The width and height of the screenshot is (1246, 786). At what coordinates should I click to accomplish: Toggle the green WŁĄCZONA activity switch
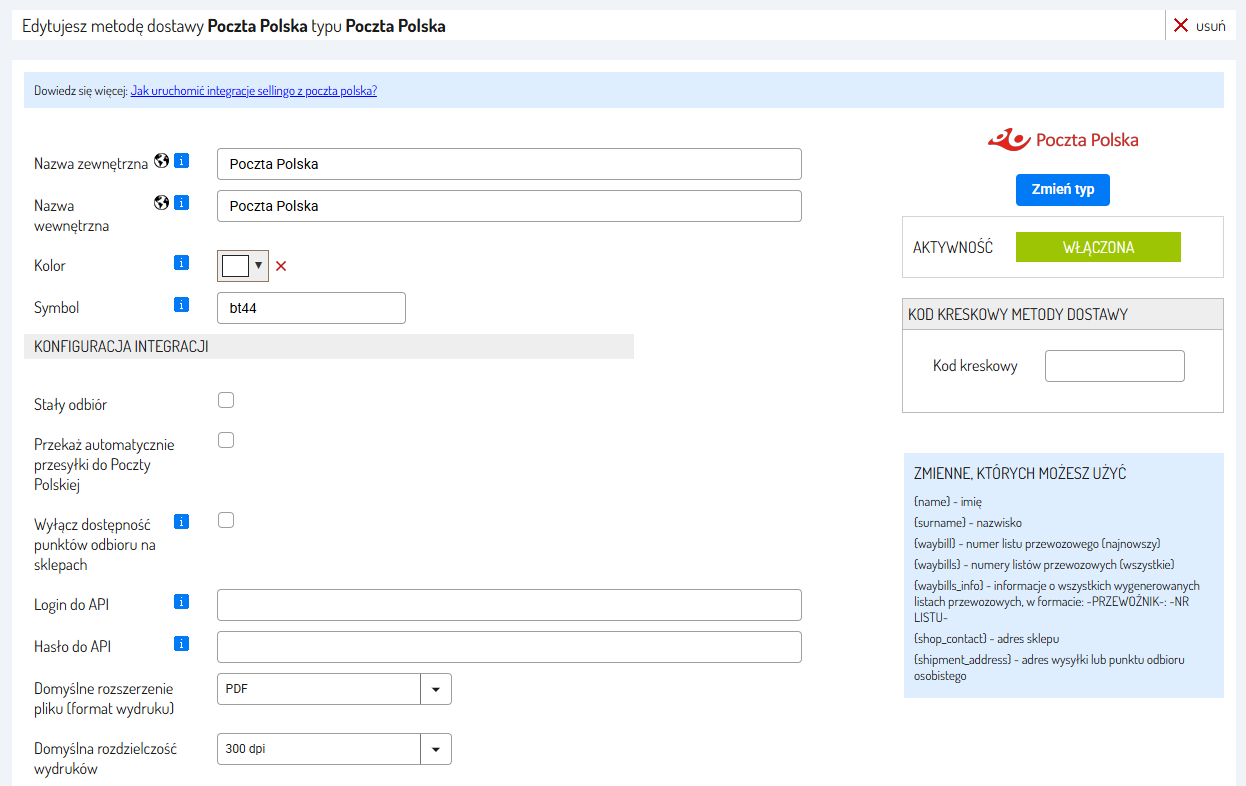click(1097, 247)
